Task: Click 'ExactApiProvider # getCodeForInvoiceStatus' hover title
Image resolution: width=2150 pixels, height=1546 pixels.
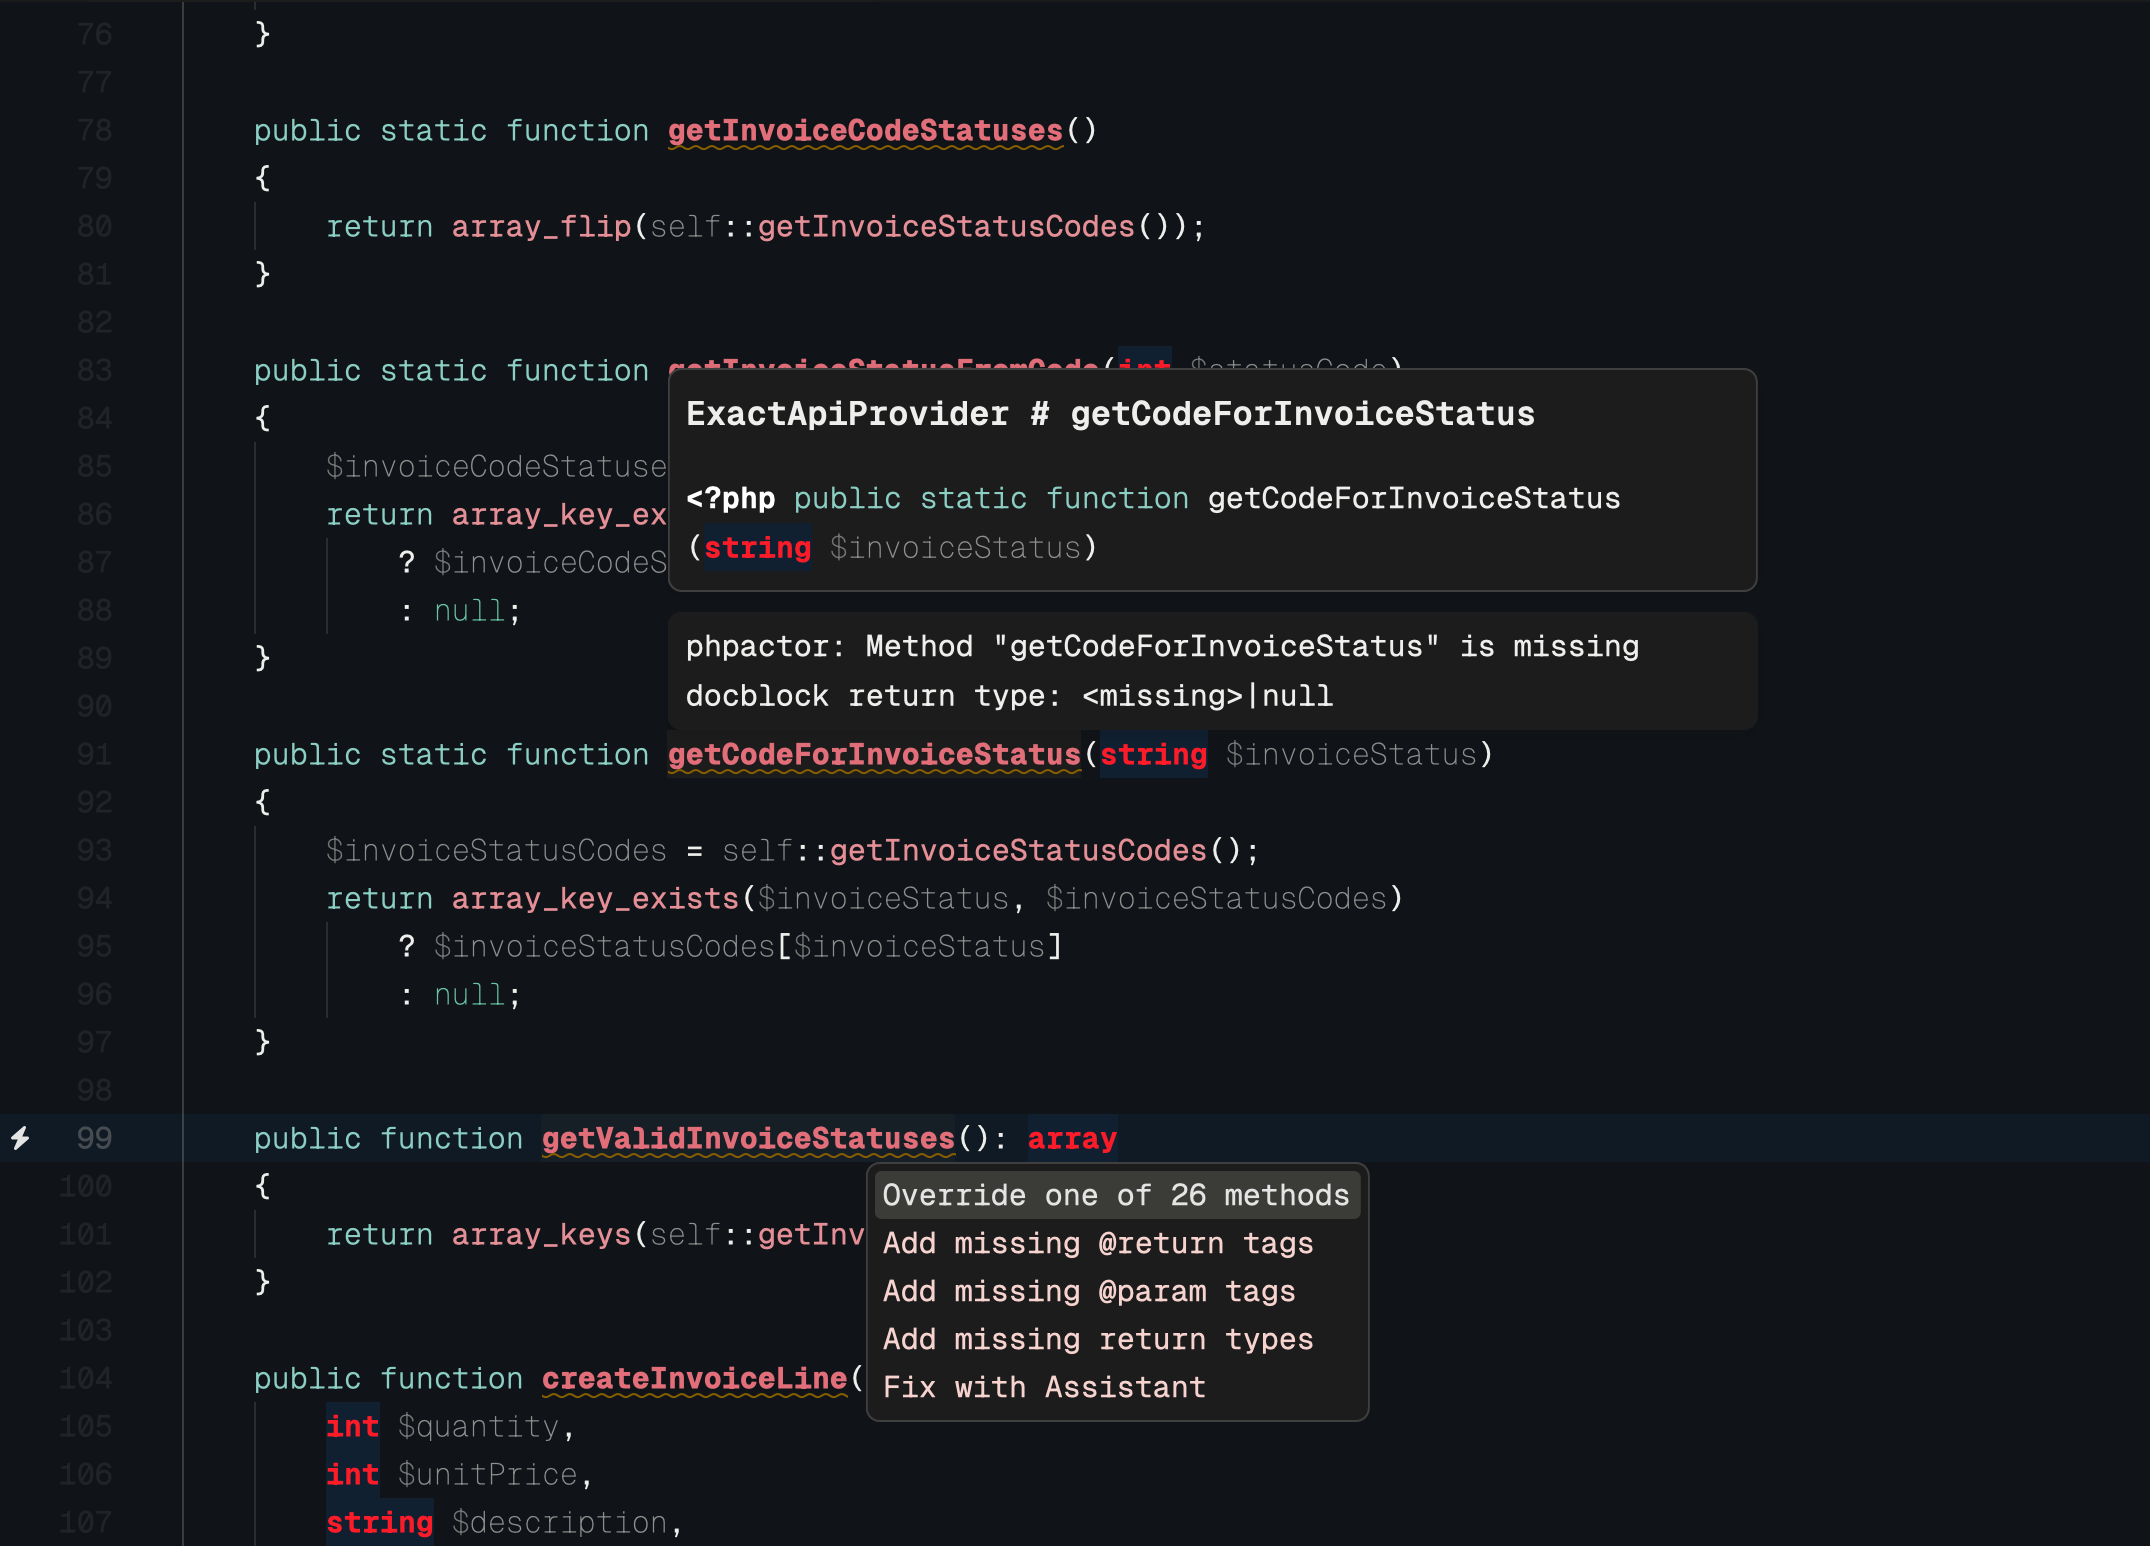Action: (x=1110, y=414)
